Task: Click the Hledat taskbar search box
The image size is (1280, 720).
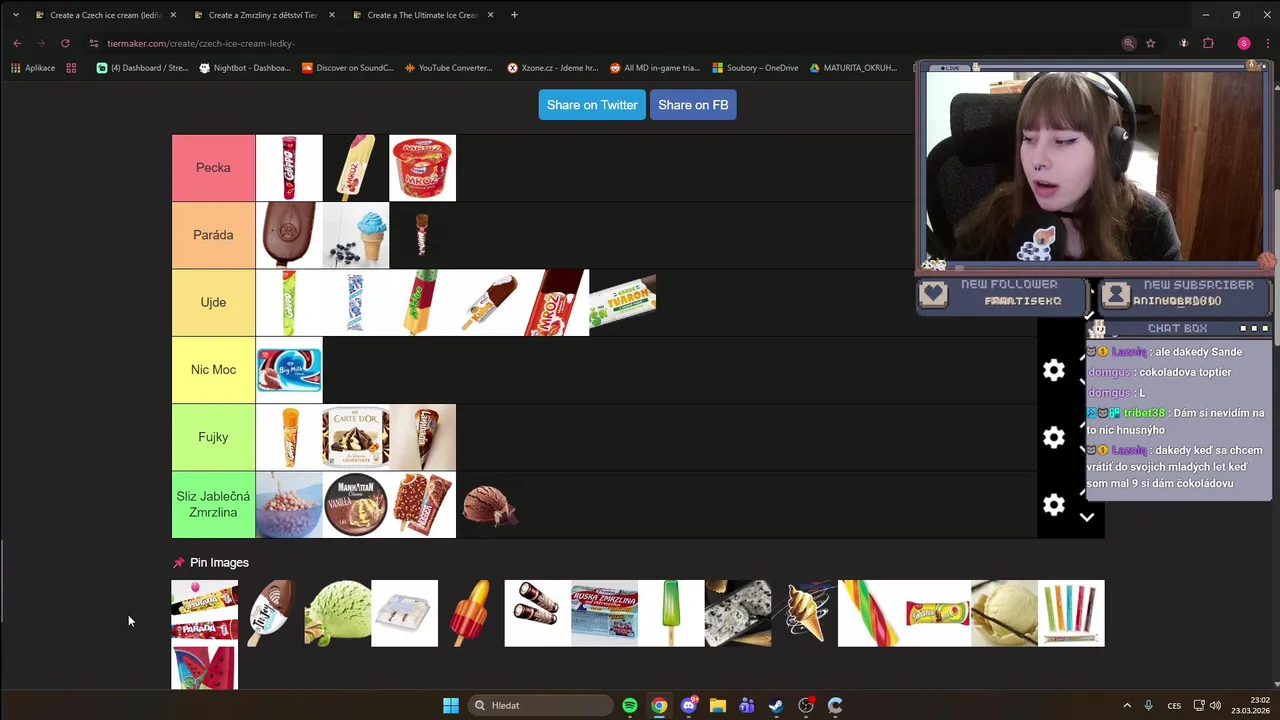Action: click(540, 705)
